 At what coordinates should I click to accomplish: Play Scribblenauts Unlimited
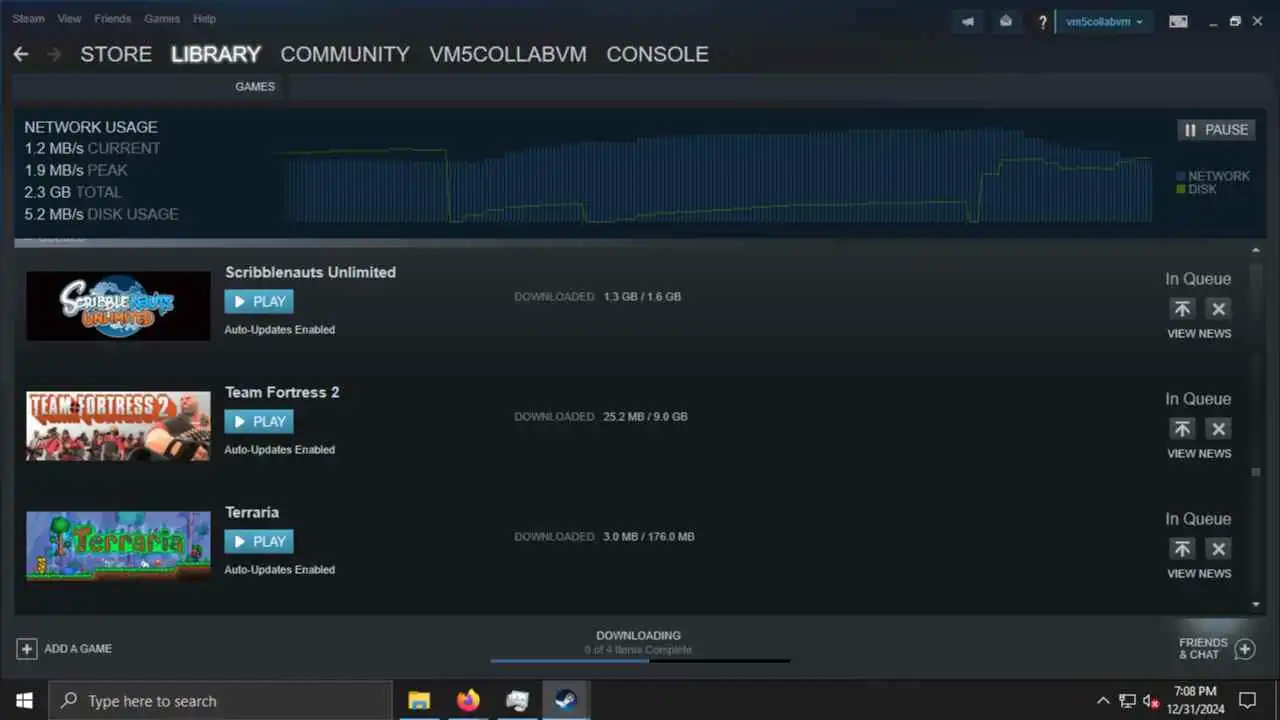coord(259,301)
